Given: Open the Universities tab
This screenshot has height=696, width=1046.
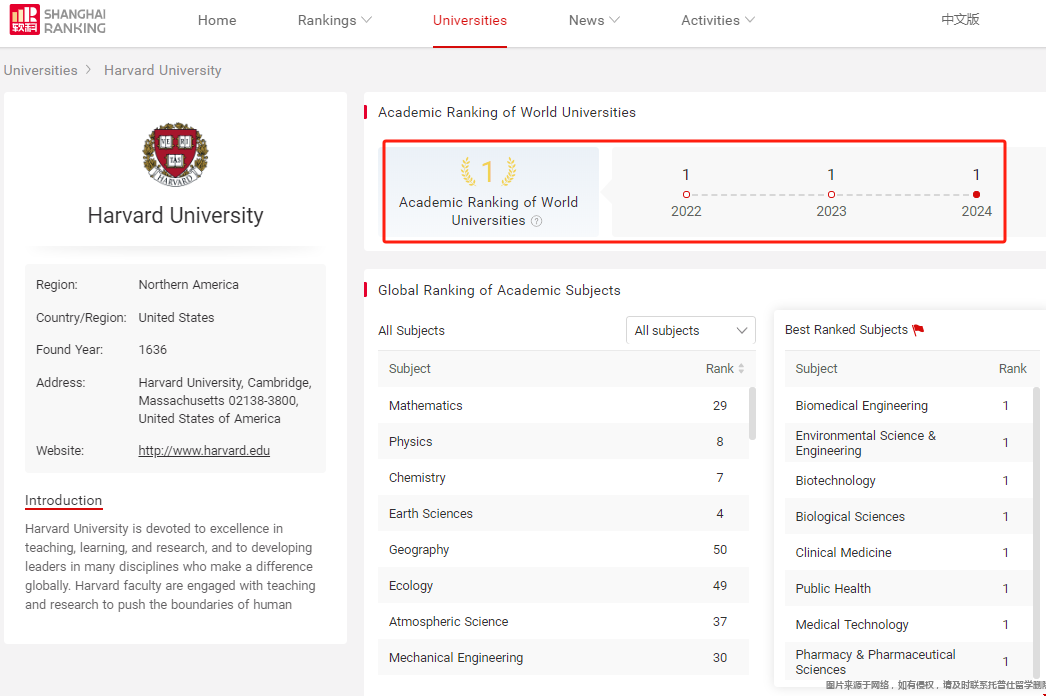Looking at the screenshot, I should (x=470, y=20).
